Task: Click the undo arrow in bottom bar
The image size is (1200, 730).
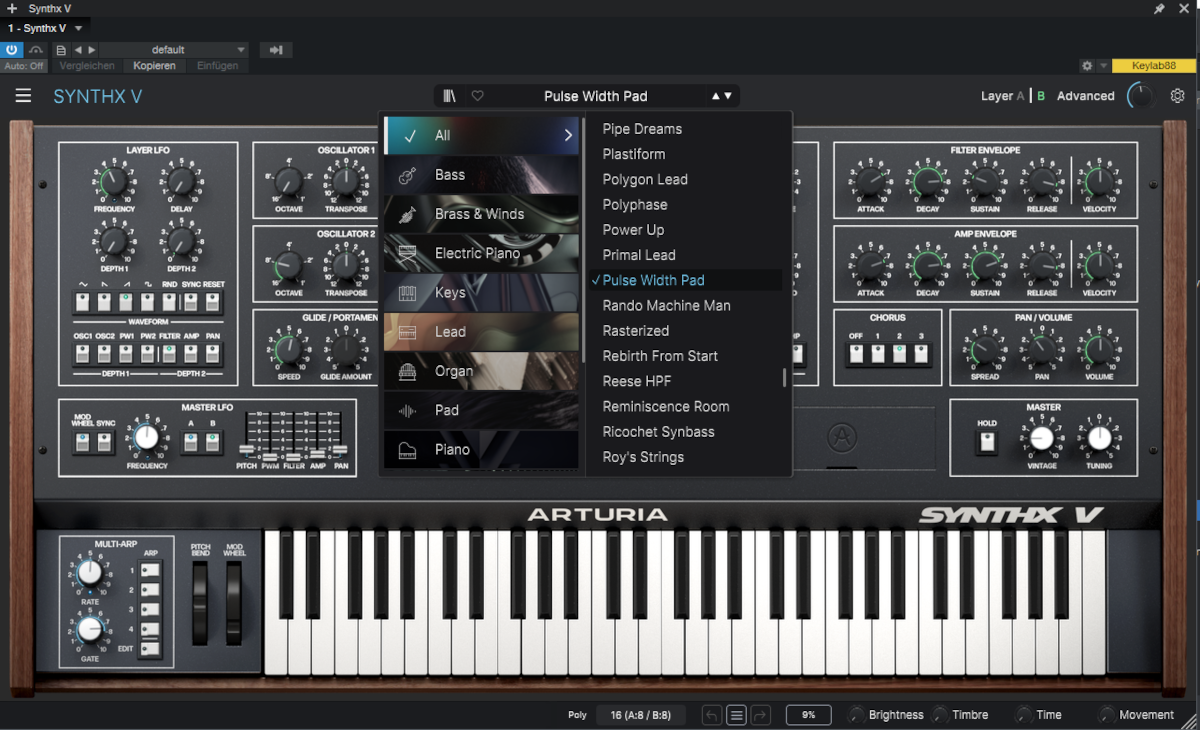Action: (711, 715)
